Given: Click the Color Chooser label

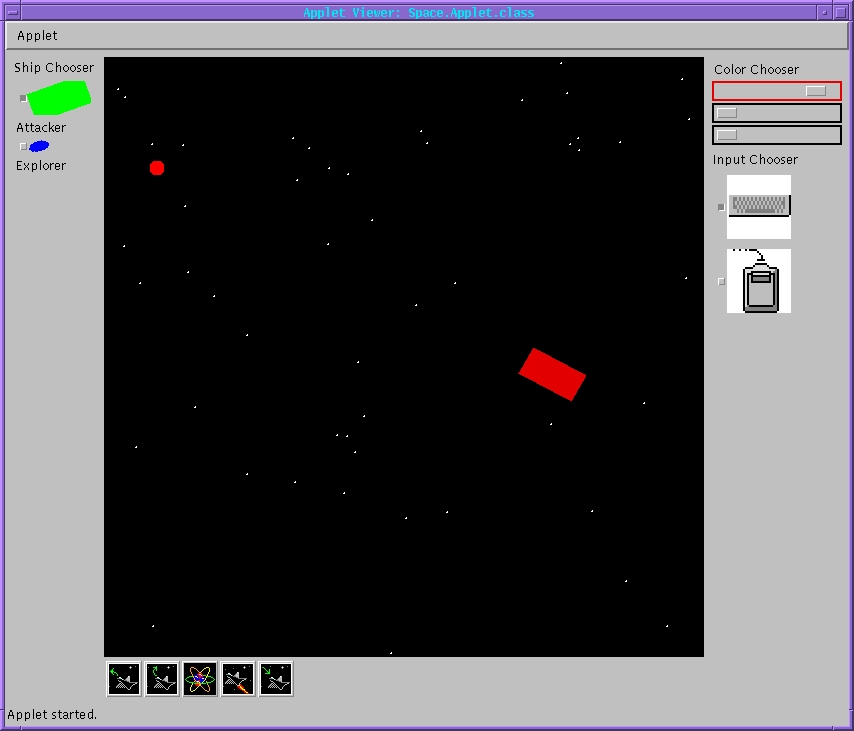Looking at the screenshot, I should pyautogui.click(x=757, y=70).
